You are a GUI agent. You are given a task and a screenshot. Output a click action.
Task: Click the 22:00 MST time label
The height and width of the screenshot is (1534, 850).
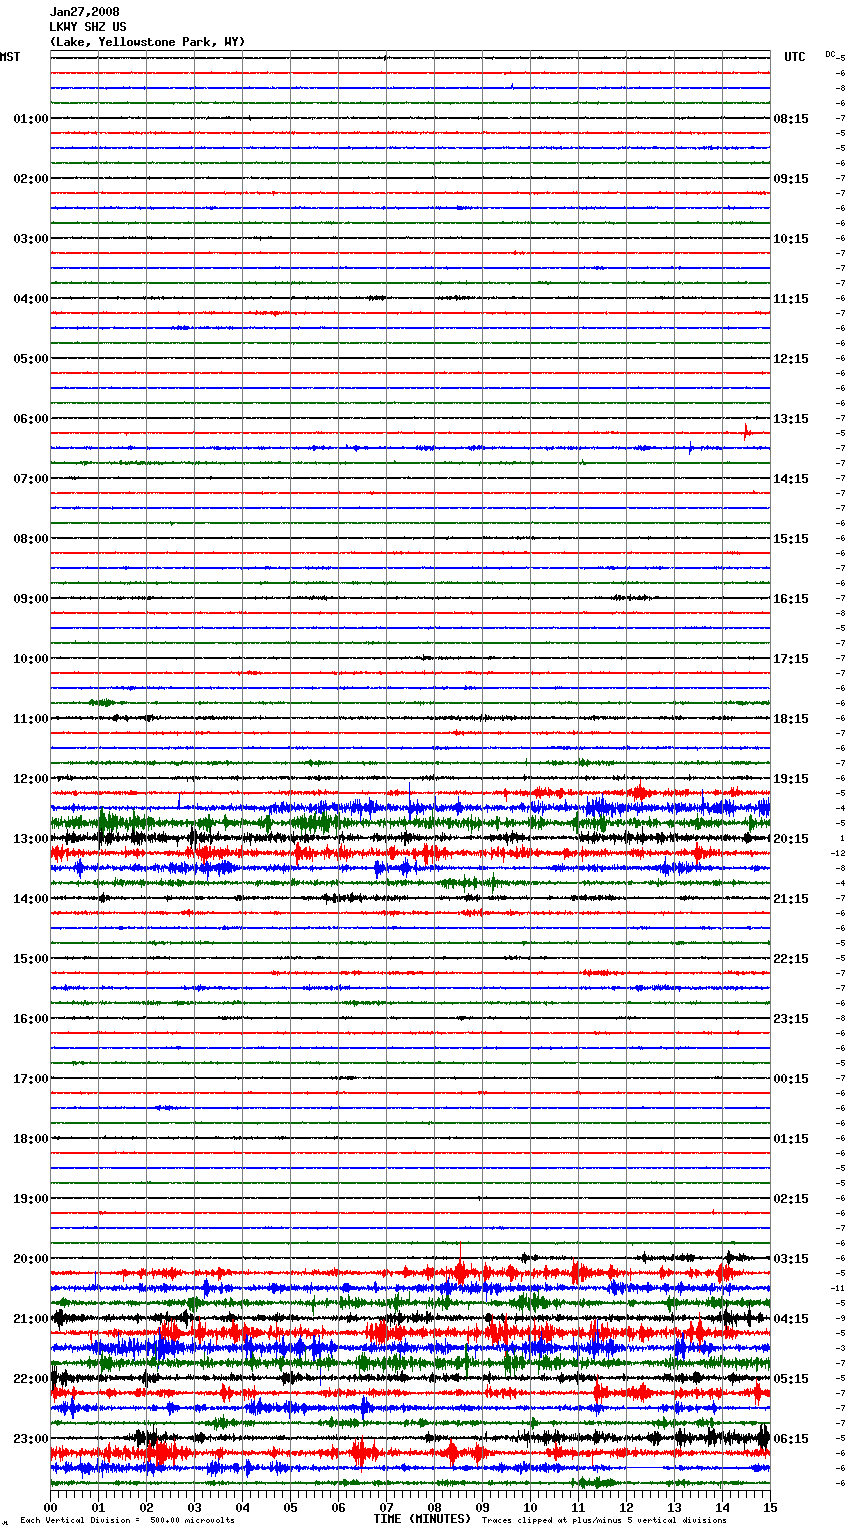(31, 1379)
